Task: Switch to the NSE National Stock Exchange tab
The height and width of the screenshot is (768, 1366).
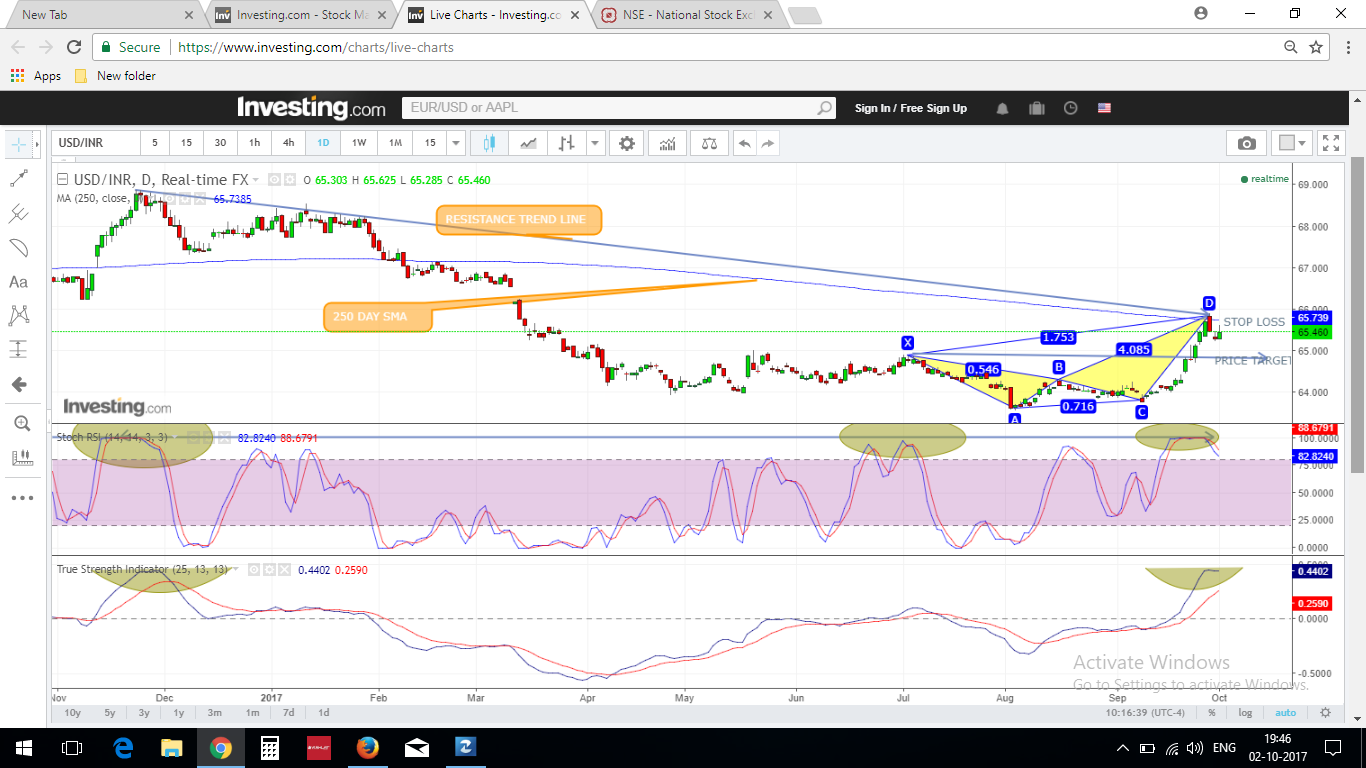Action: point(686,15)
